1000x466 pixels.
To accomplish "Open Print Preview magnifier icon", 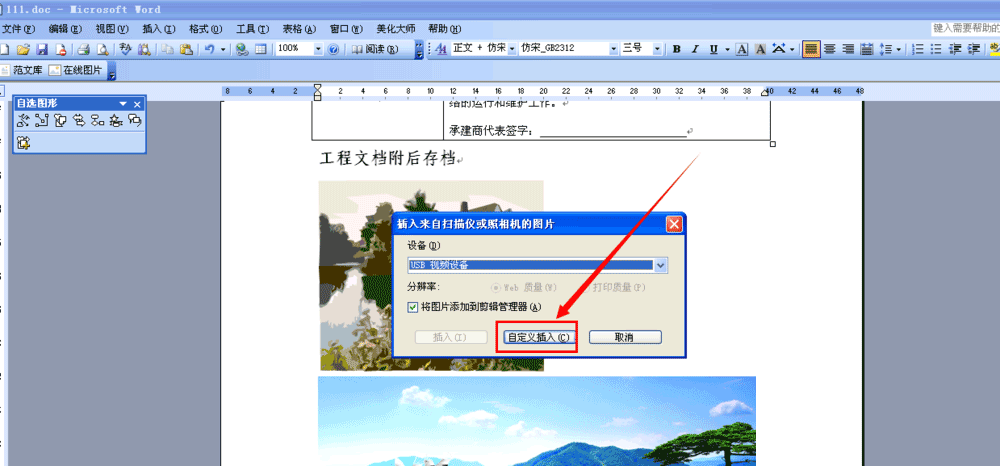I will pos(102,49).
